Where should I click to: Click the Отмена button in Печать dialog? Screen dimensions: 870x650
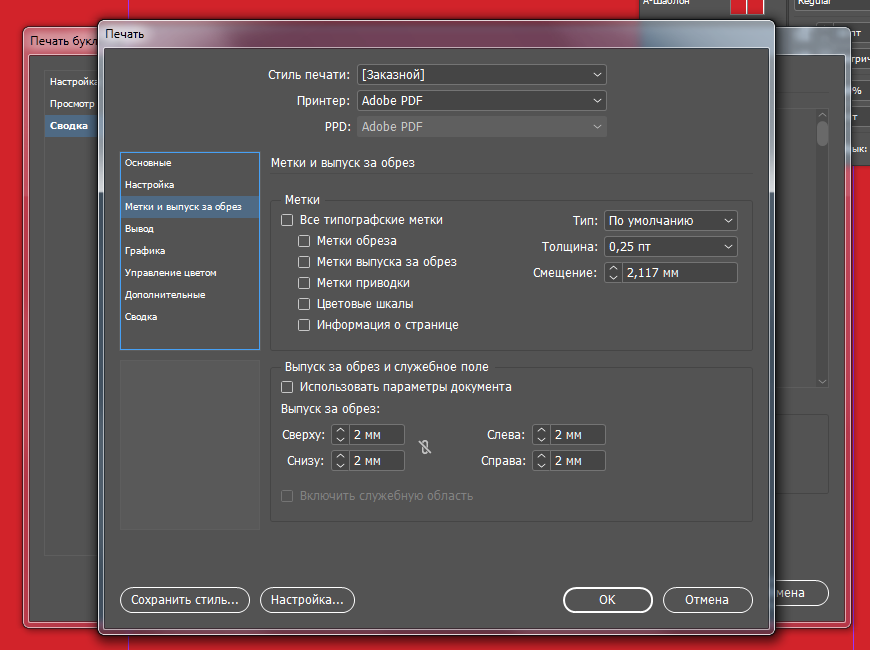pyautogui.click(x=707, y=600)
